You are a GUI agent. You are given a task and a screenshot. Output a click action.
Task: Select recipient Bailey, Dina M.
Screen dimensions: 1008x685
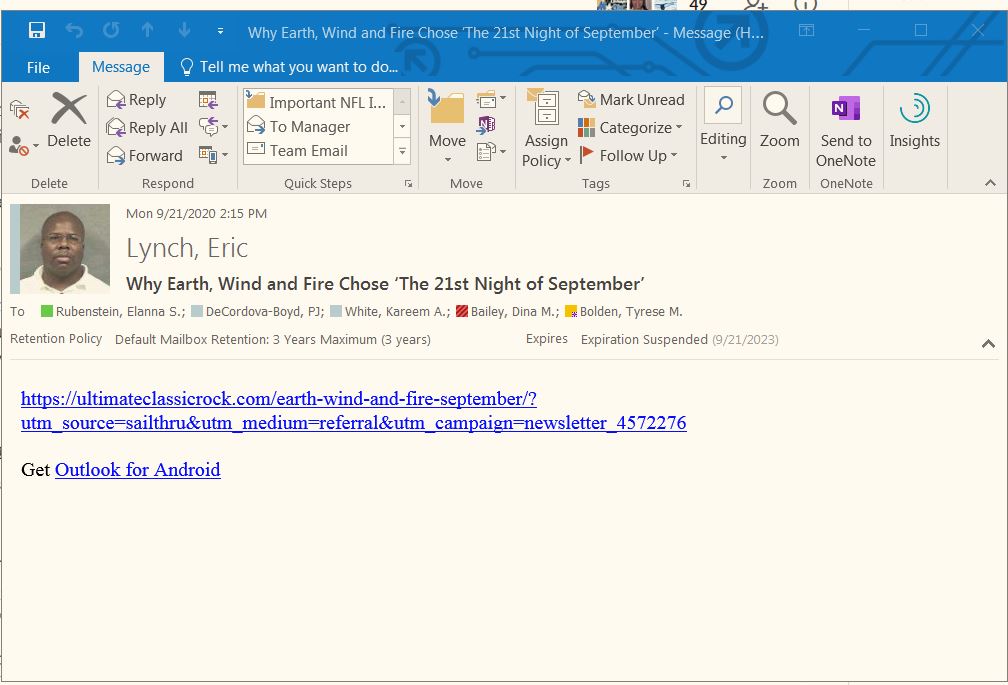(x=513, y=312)
